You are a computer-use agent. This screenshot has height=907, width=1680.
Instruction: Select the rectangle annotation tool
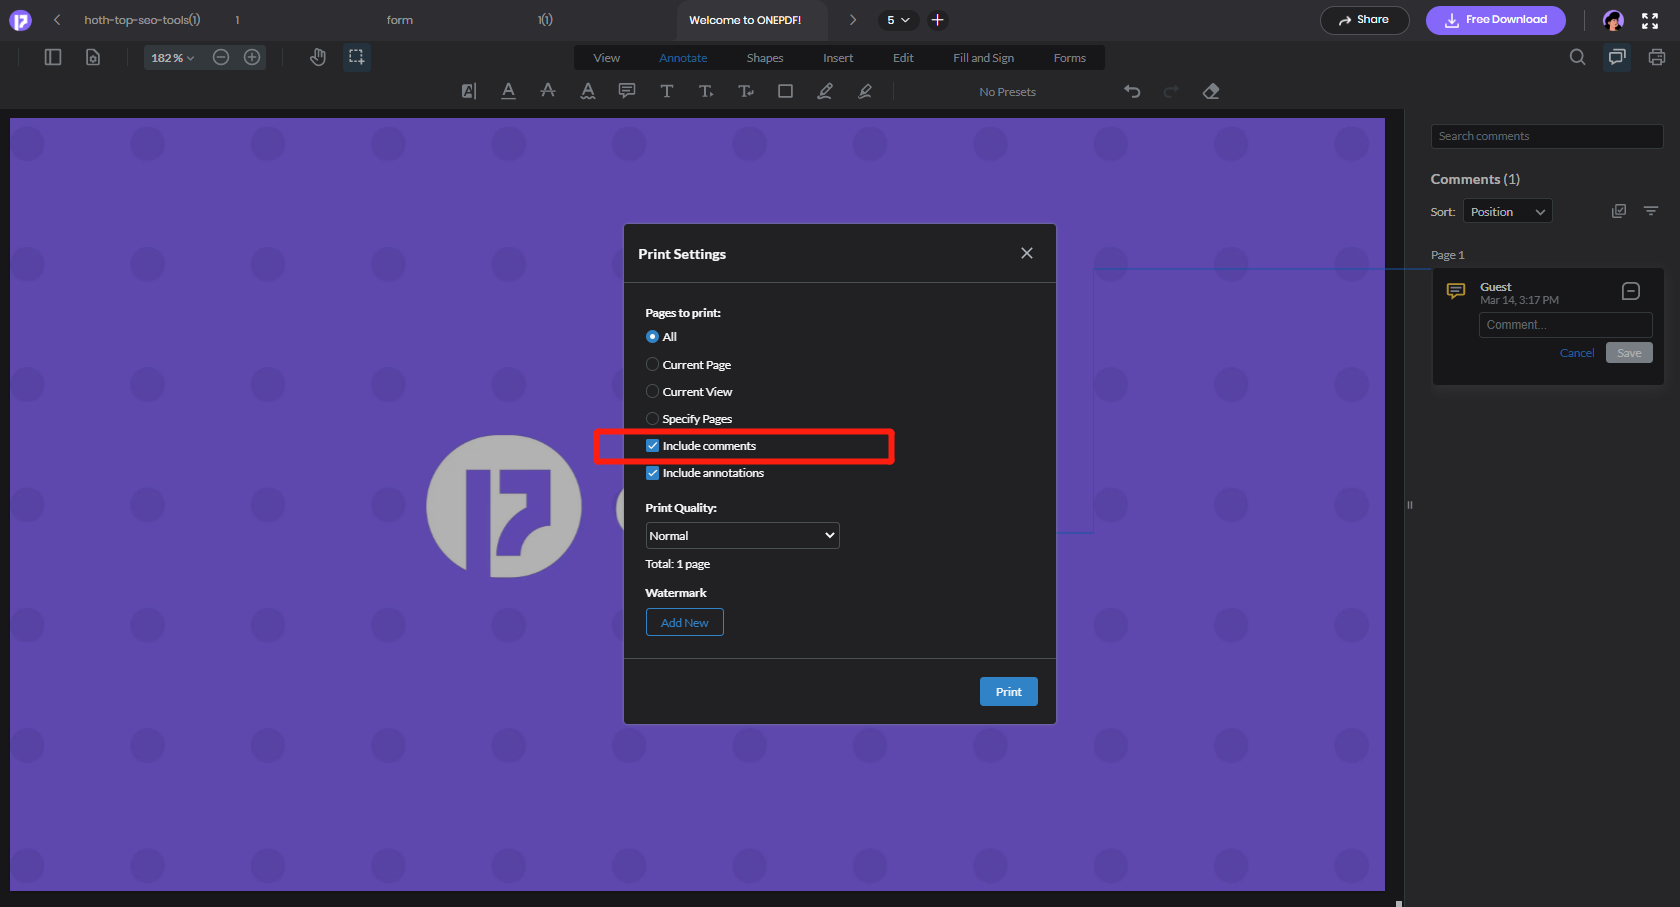(x=786, y=91)
